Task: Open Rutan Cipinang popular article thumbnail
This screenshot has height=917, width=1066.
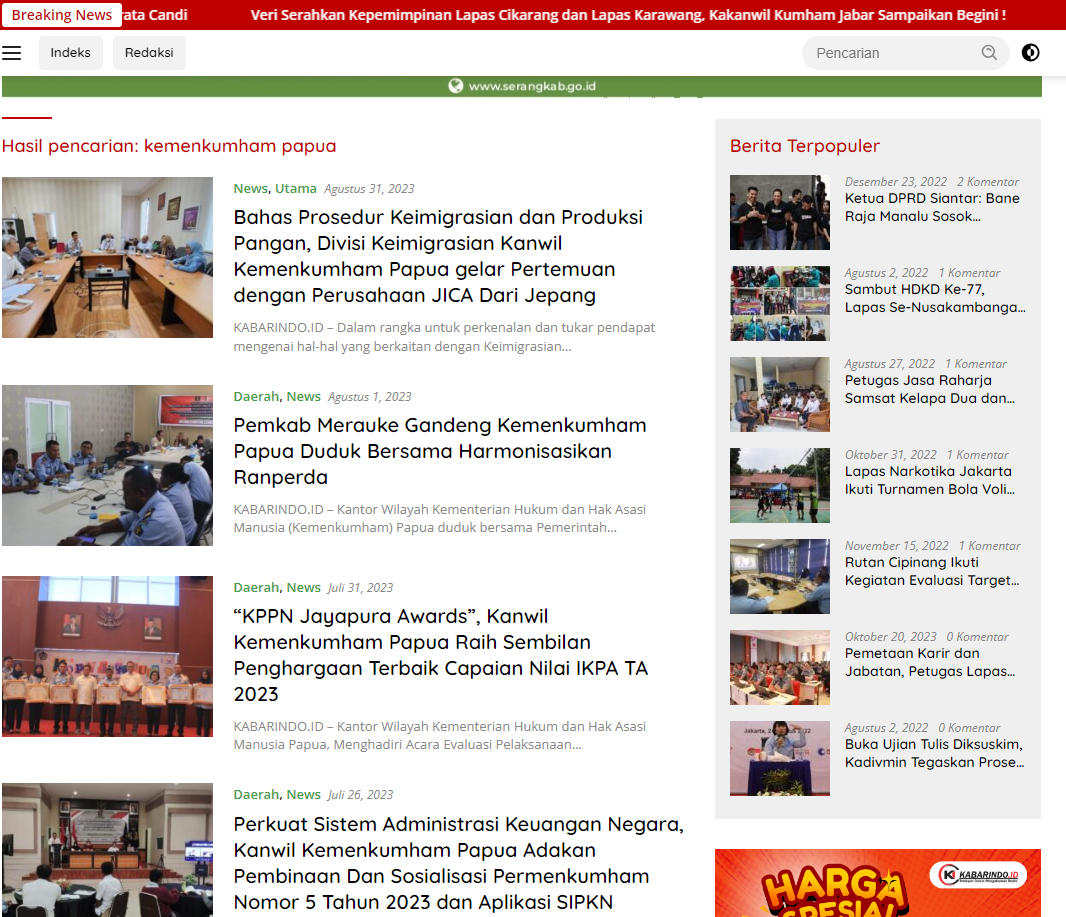Action: [x=779, y=576]
